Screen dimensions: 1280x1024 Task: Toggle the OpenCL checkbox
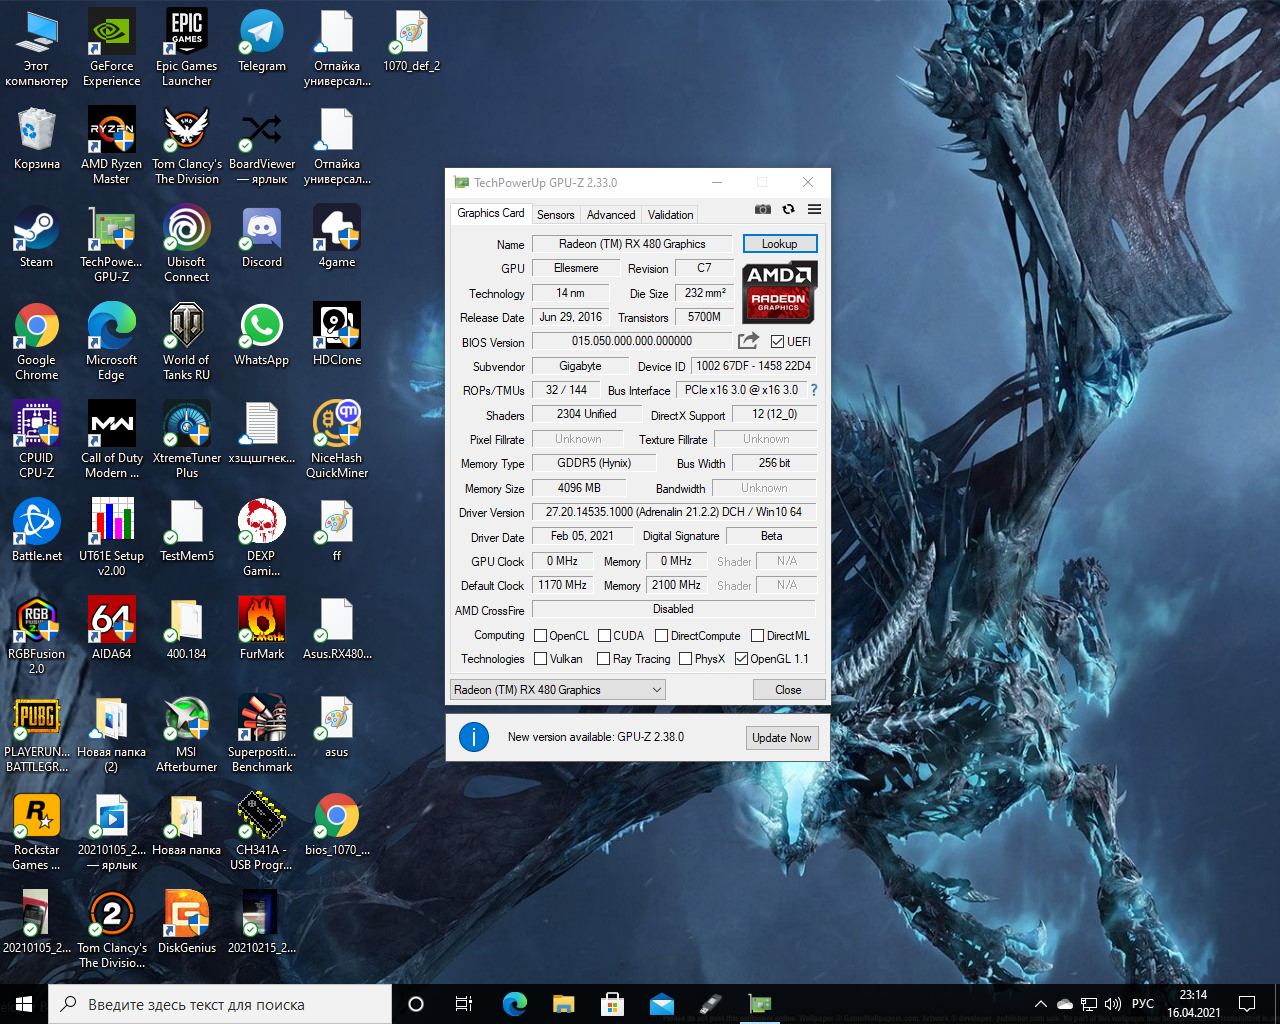click(x=541, y=636)
